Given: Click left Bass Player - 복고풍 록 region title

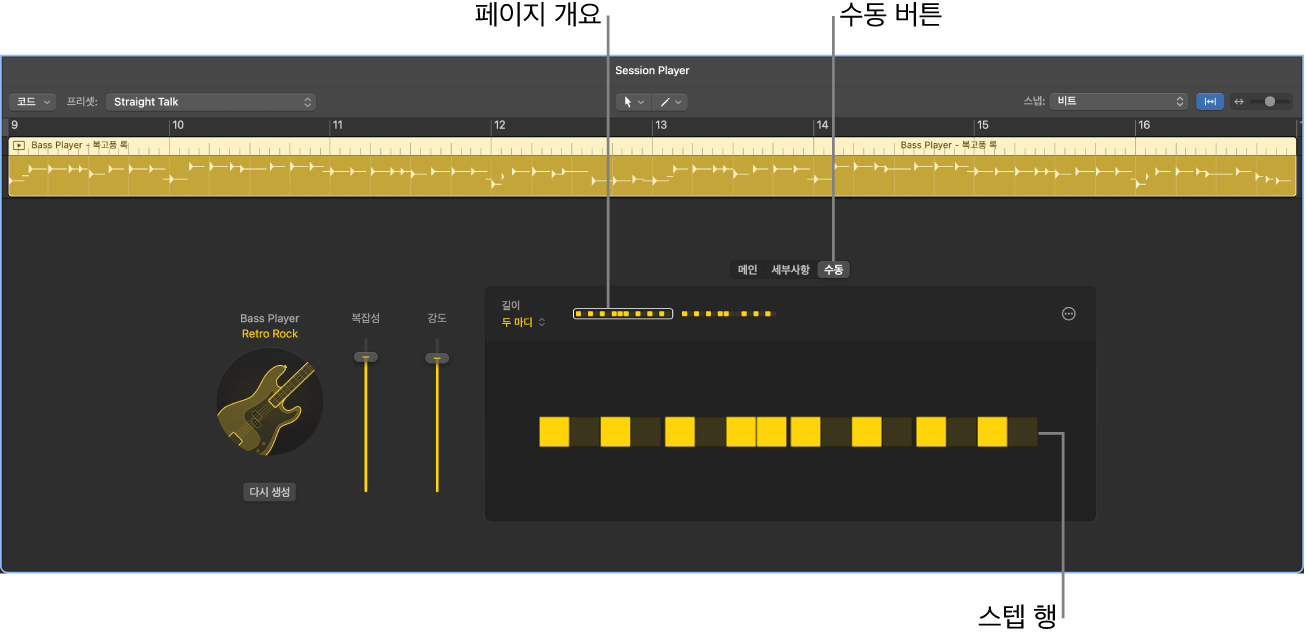Looking at the screenshot, I should [x=80, y=146].
